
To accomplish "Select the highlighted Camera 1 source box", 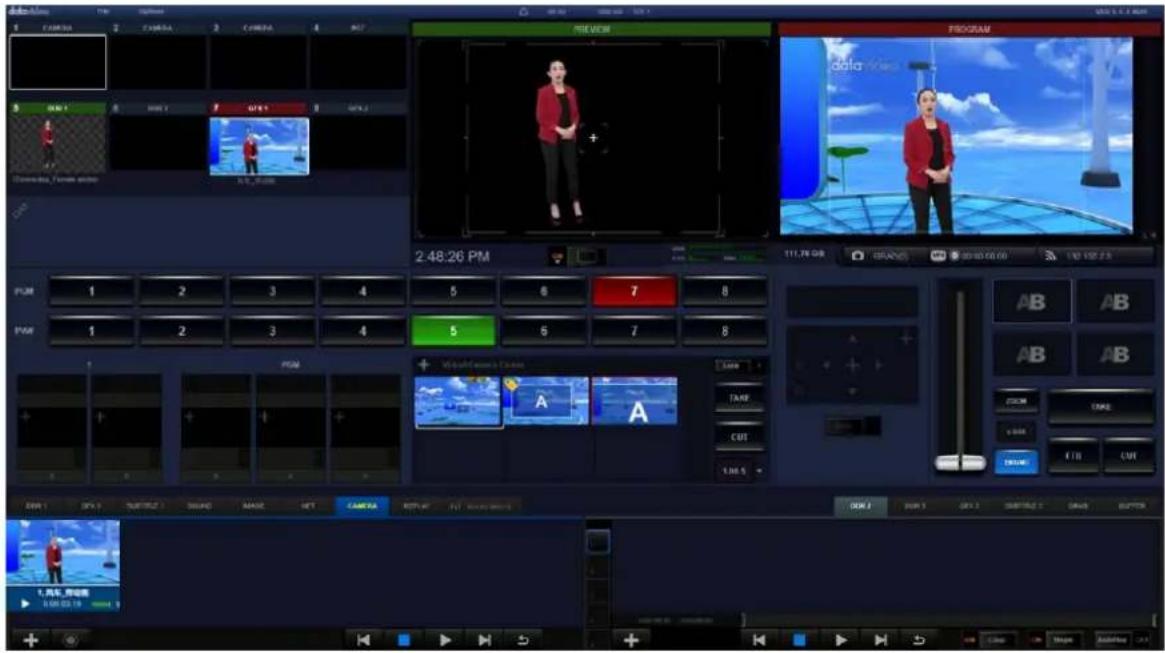I will point(58,62).
